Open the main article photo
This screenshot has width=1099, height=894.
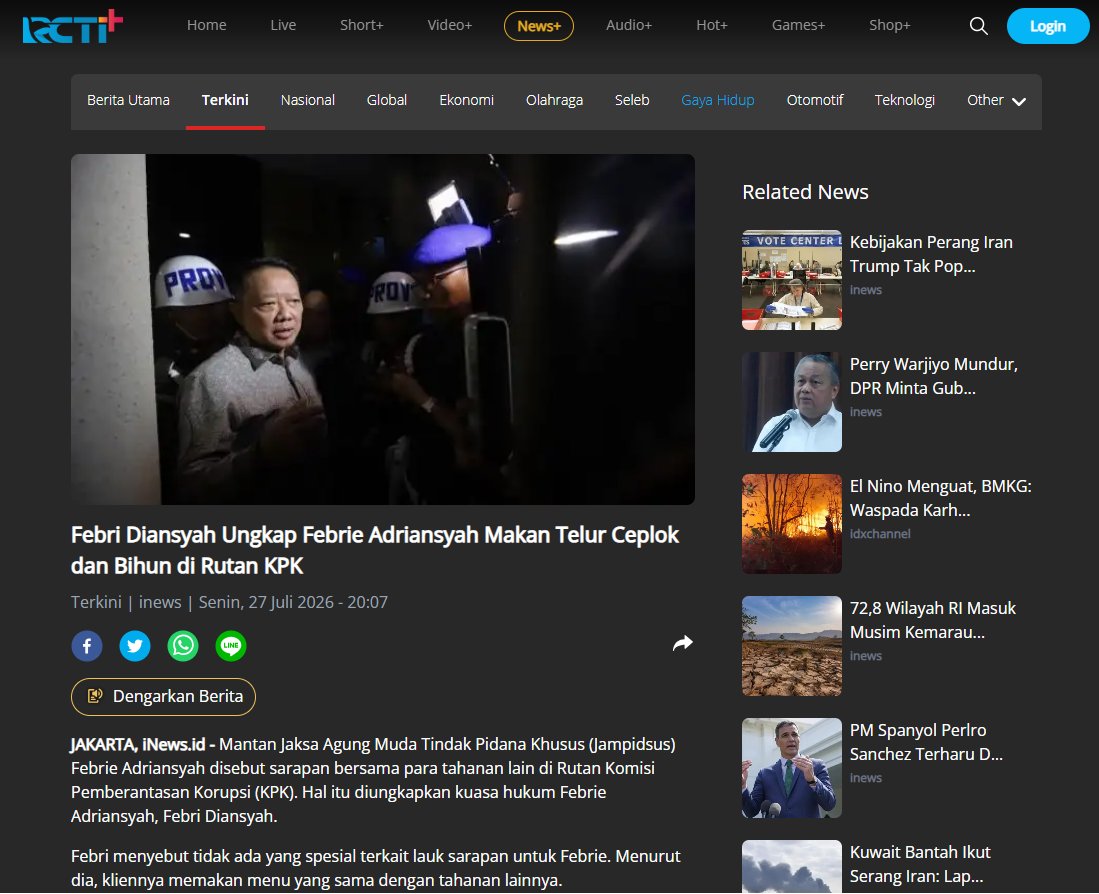pyautogui.click(x=383, y=329)
